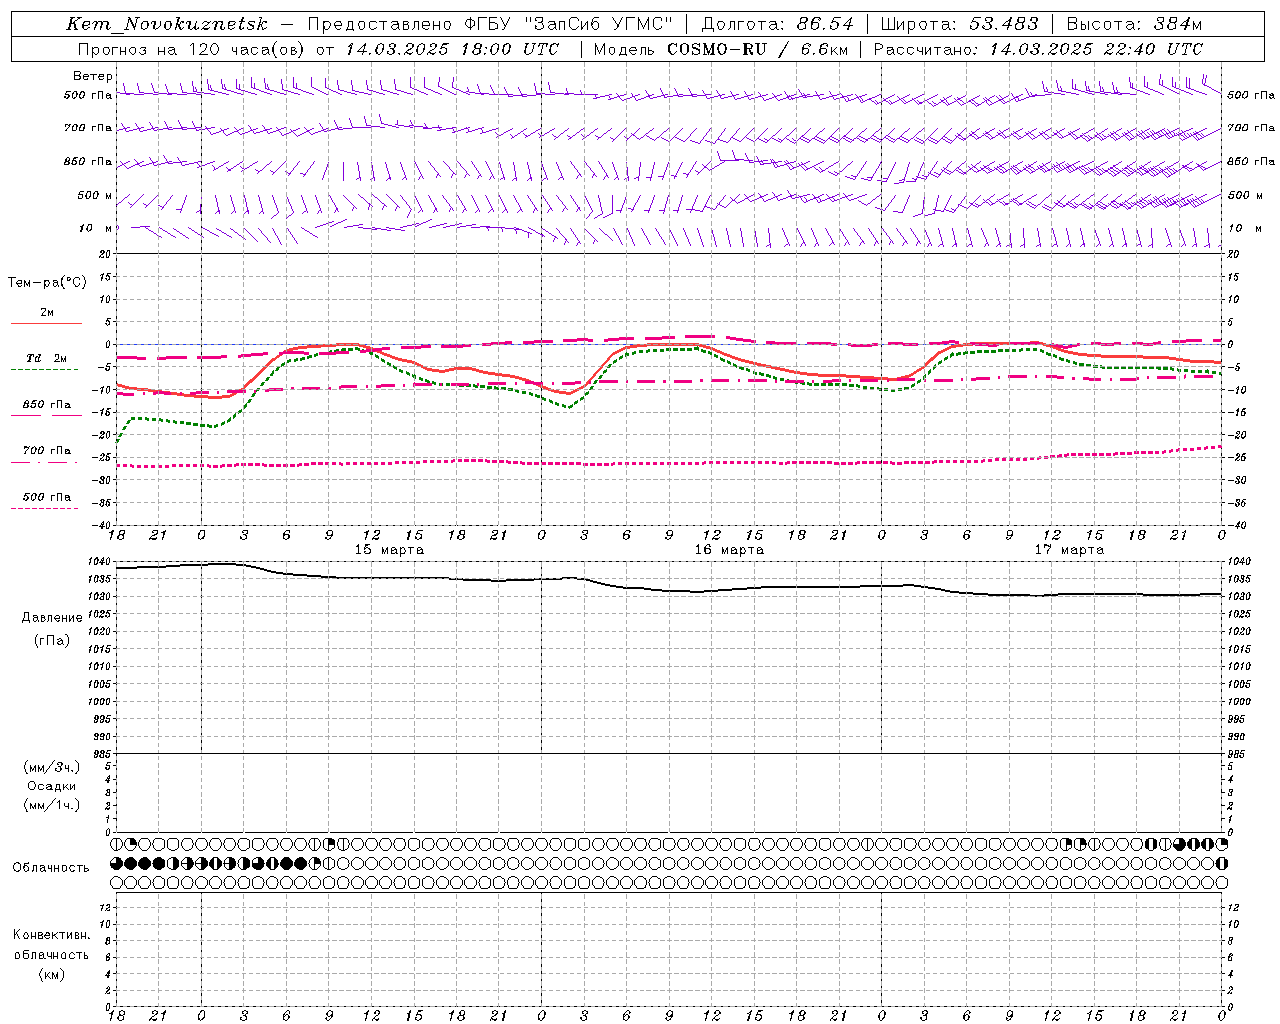Click the '16 марта' date label

tap(729, 550)
